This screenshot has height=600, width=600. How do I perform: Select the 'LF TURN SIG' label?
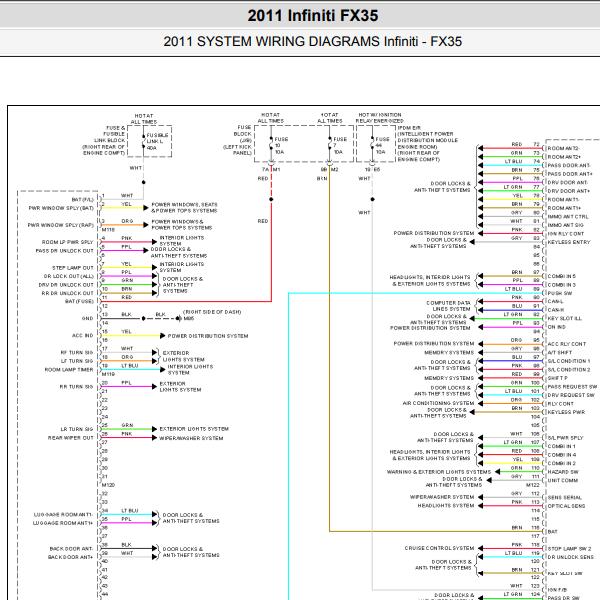(x=77, y=361)
